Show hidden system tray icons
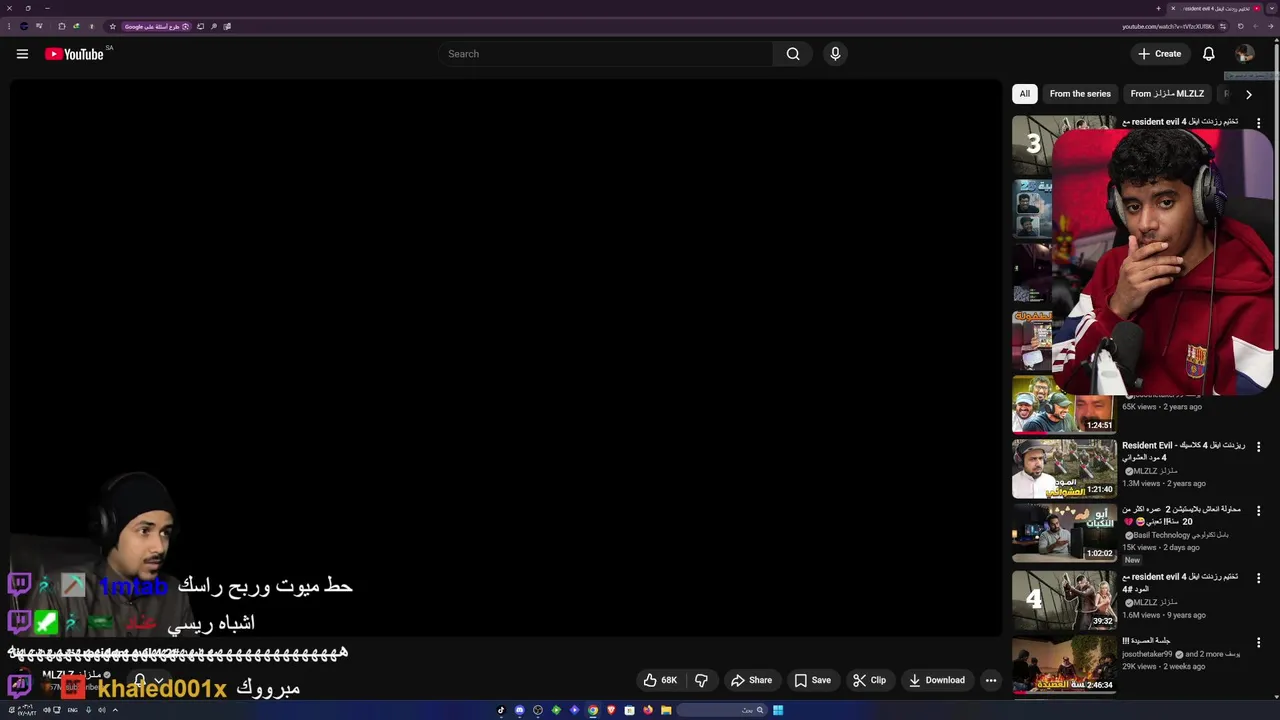Screen dimensions: 1280x720 click(115, 710)
